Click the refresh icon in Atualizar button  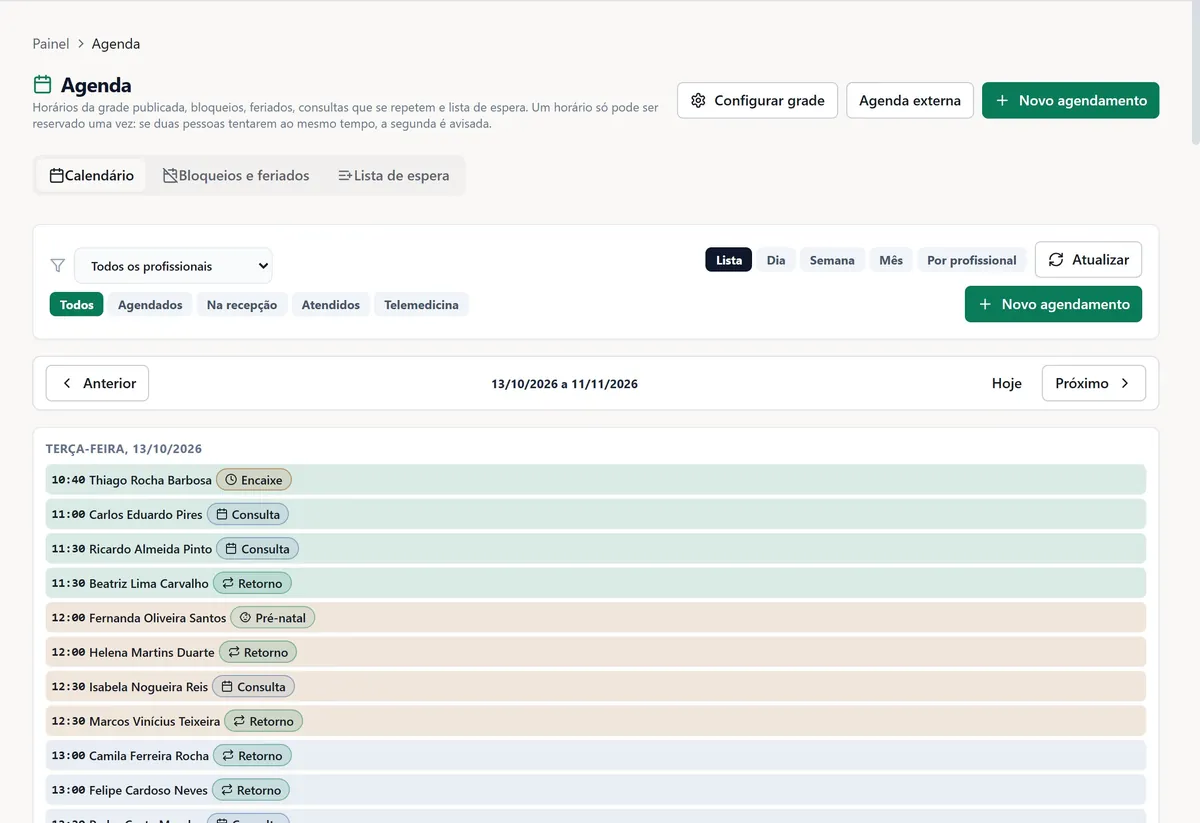point(1056,260)
